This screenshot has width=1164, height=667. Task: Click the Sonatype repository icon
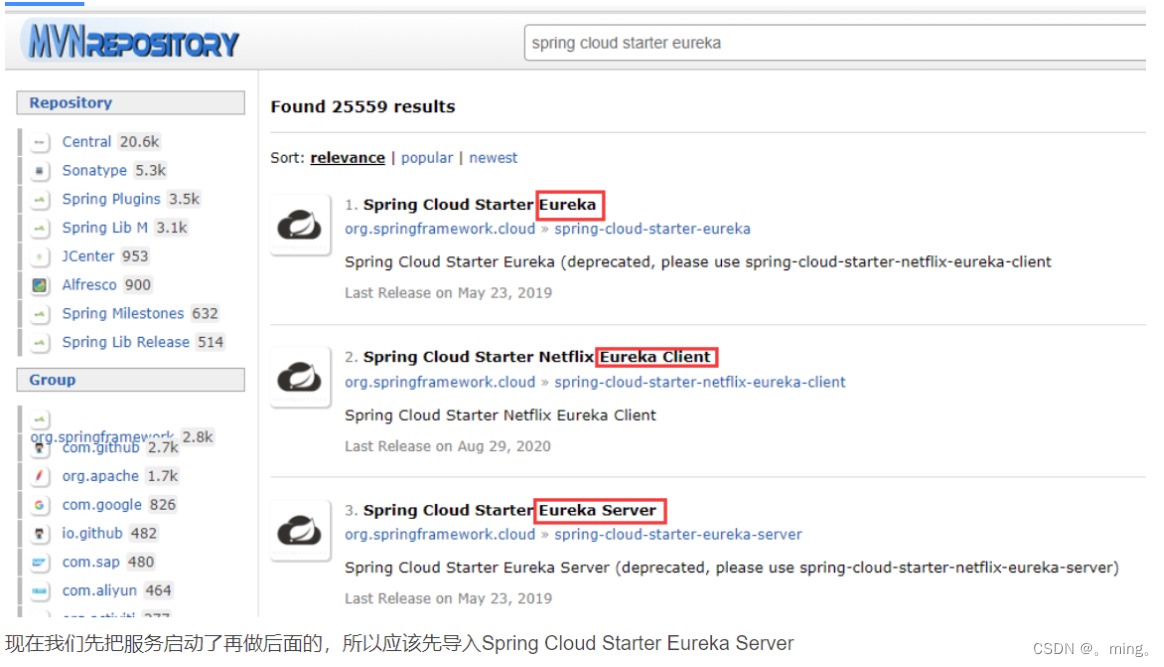[x=40, y=171]
